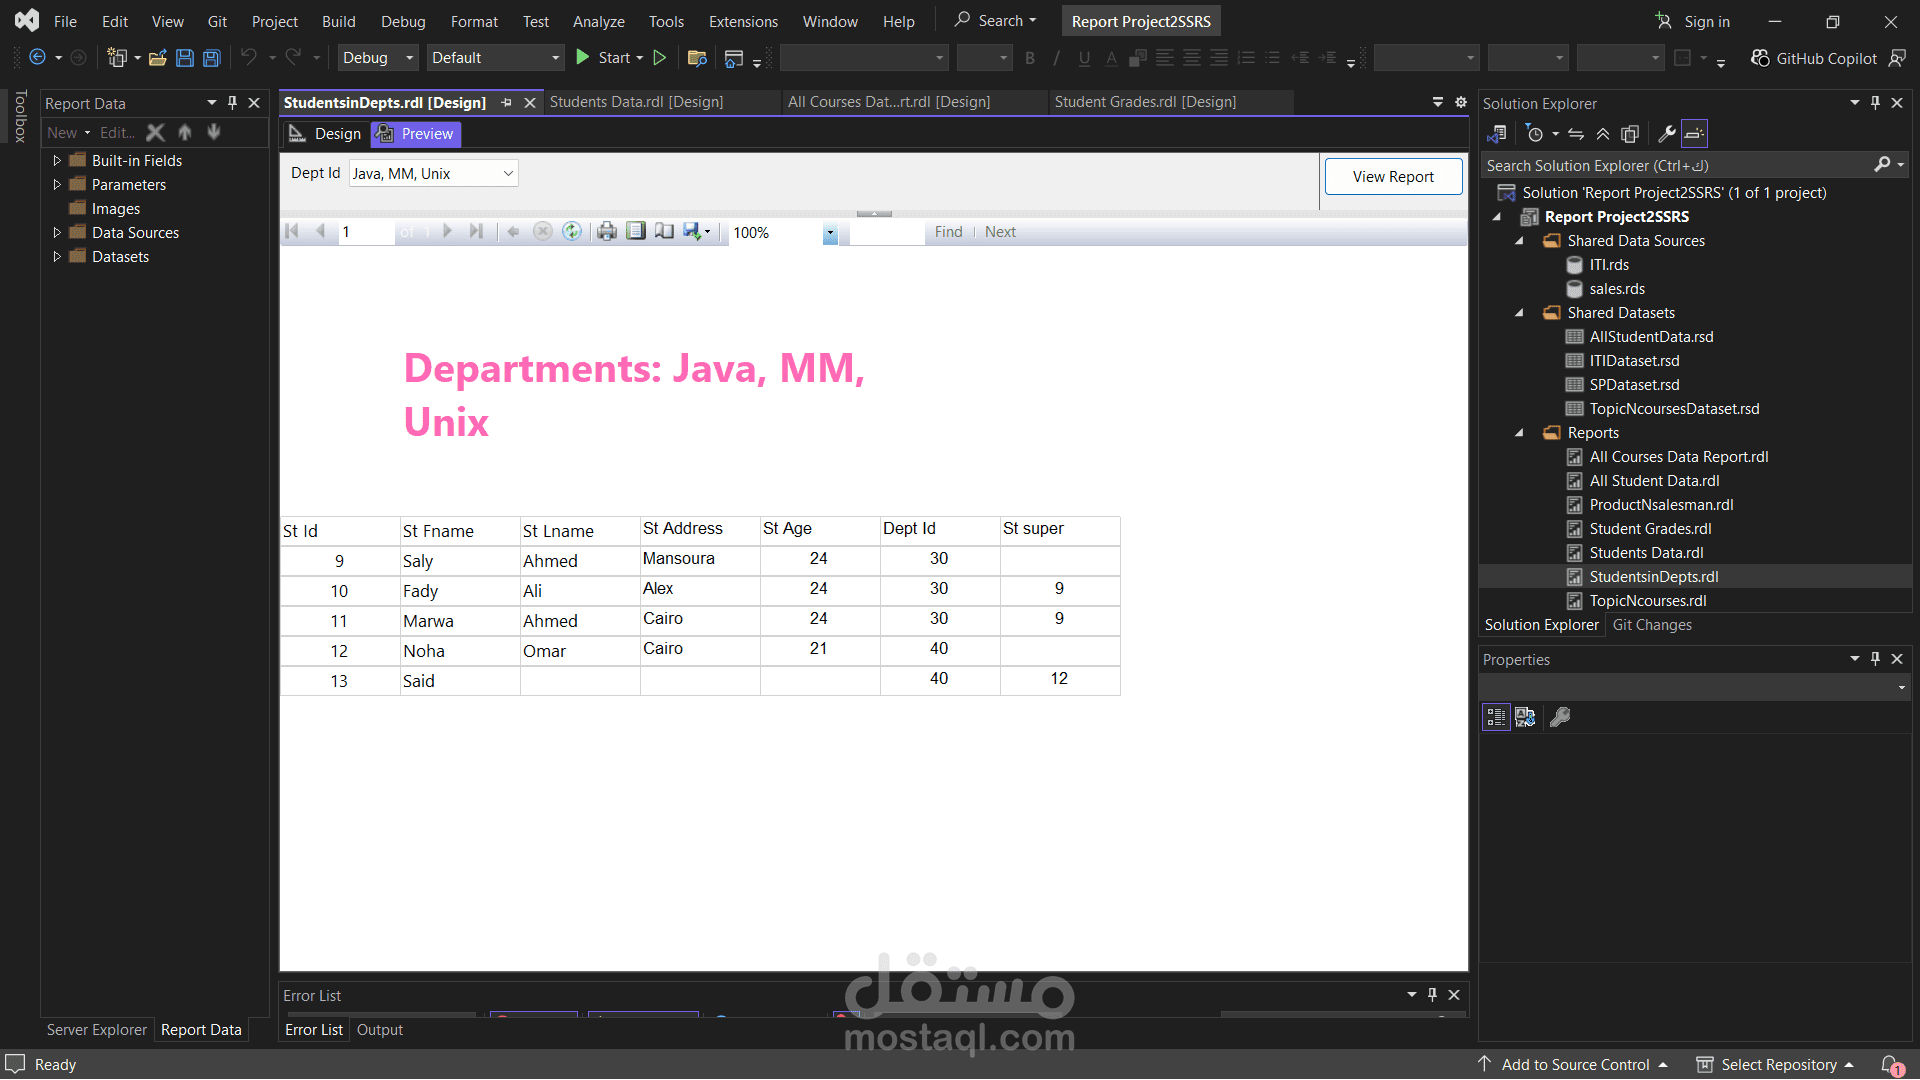This screenshot has height=1080, width=1920.
Task: Click the Save All toolbar icon
Action: click(211, 58)
